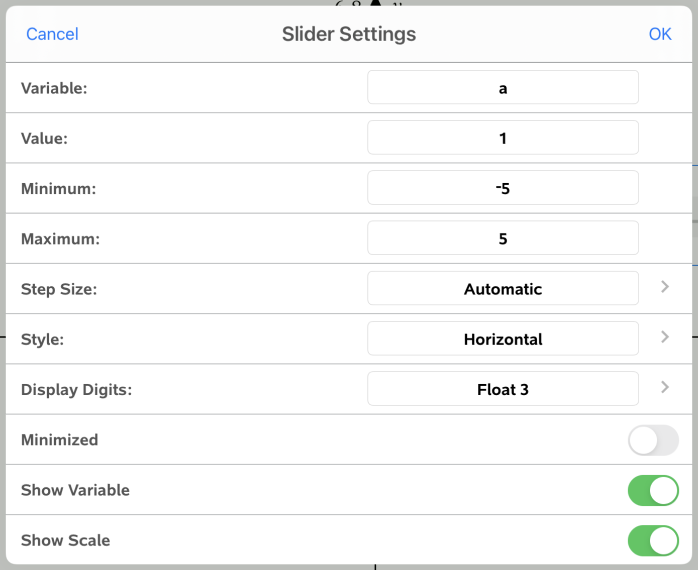Enable the Minimized toggle
This screenshot has height=570, width=698.
tap(653, 440)
